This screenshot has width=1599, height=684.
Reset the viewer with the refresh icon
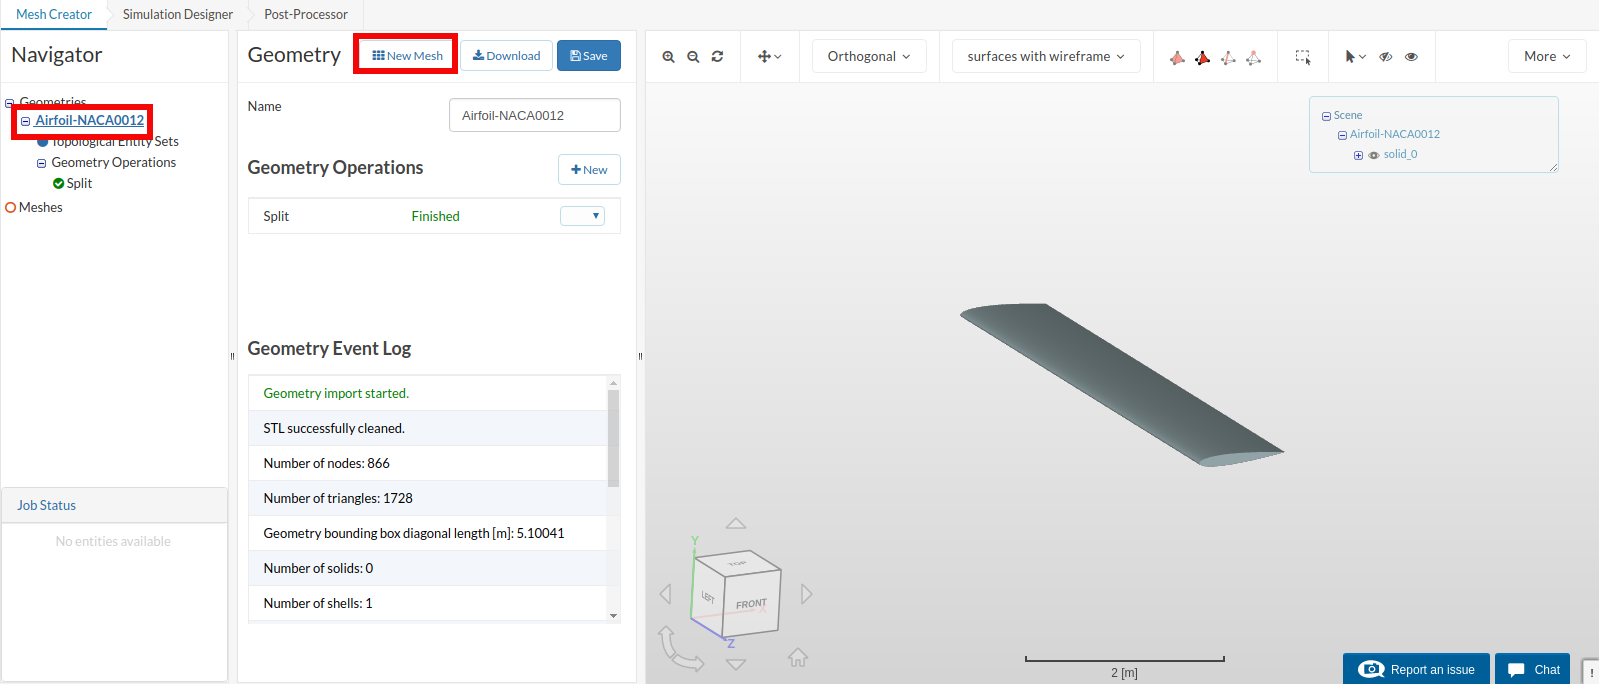[717, 57]
